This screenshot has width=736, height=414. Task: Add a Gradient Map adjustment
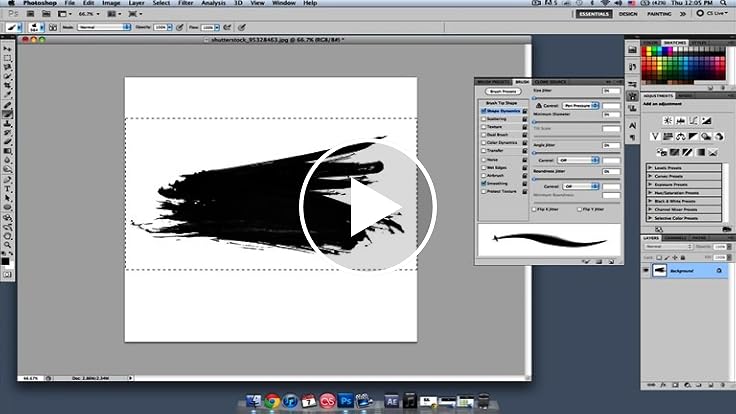click(701, 152)
